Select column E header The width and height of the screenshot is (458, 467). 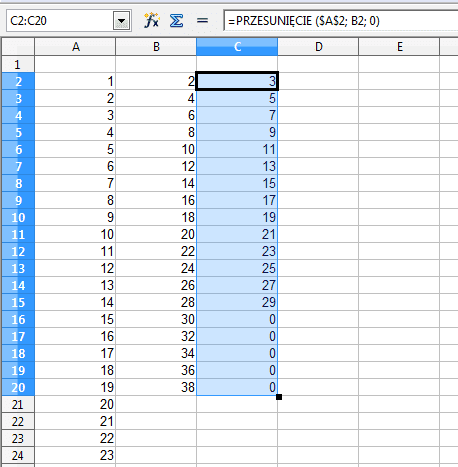[399, 47]
